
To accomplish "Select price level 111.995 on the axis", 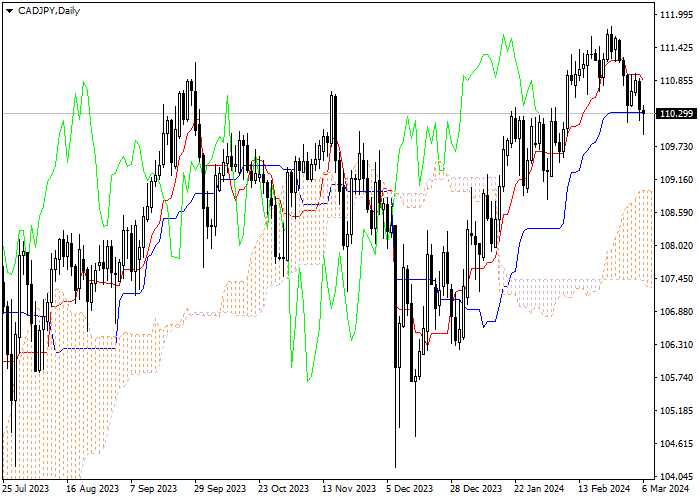I will [676, 15].
